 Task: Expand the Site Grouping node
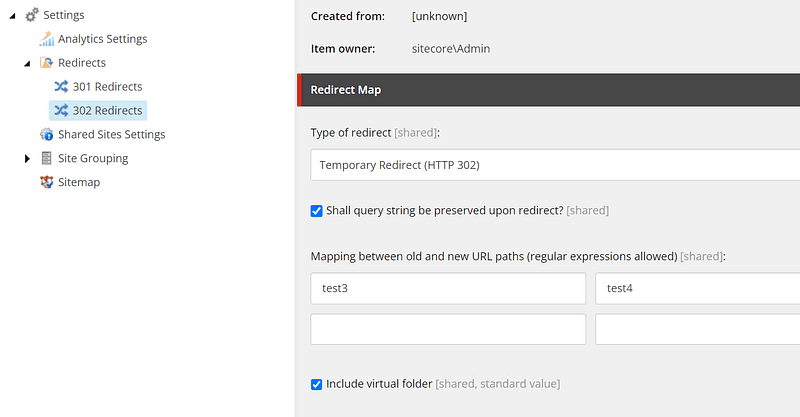27,159
